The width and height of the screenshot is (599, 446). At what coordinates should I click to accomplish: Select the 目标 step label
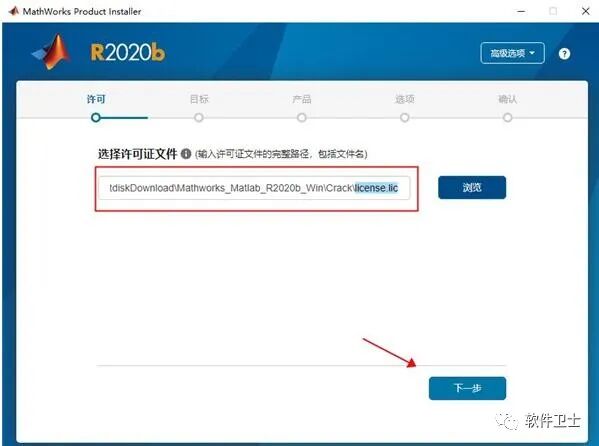(199, 99)
